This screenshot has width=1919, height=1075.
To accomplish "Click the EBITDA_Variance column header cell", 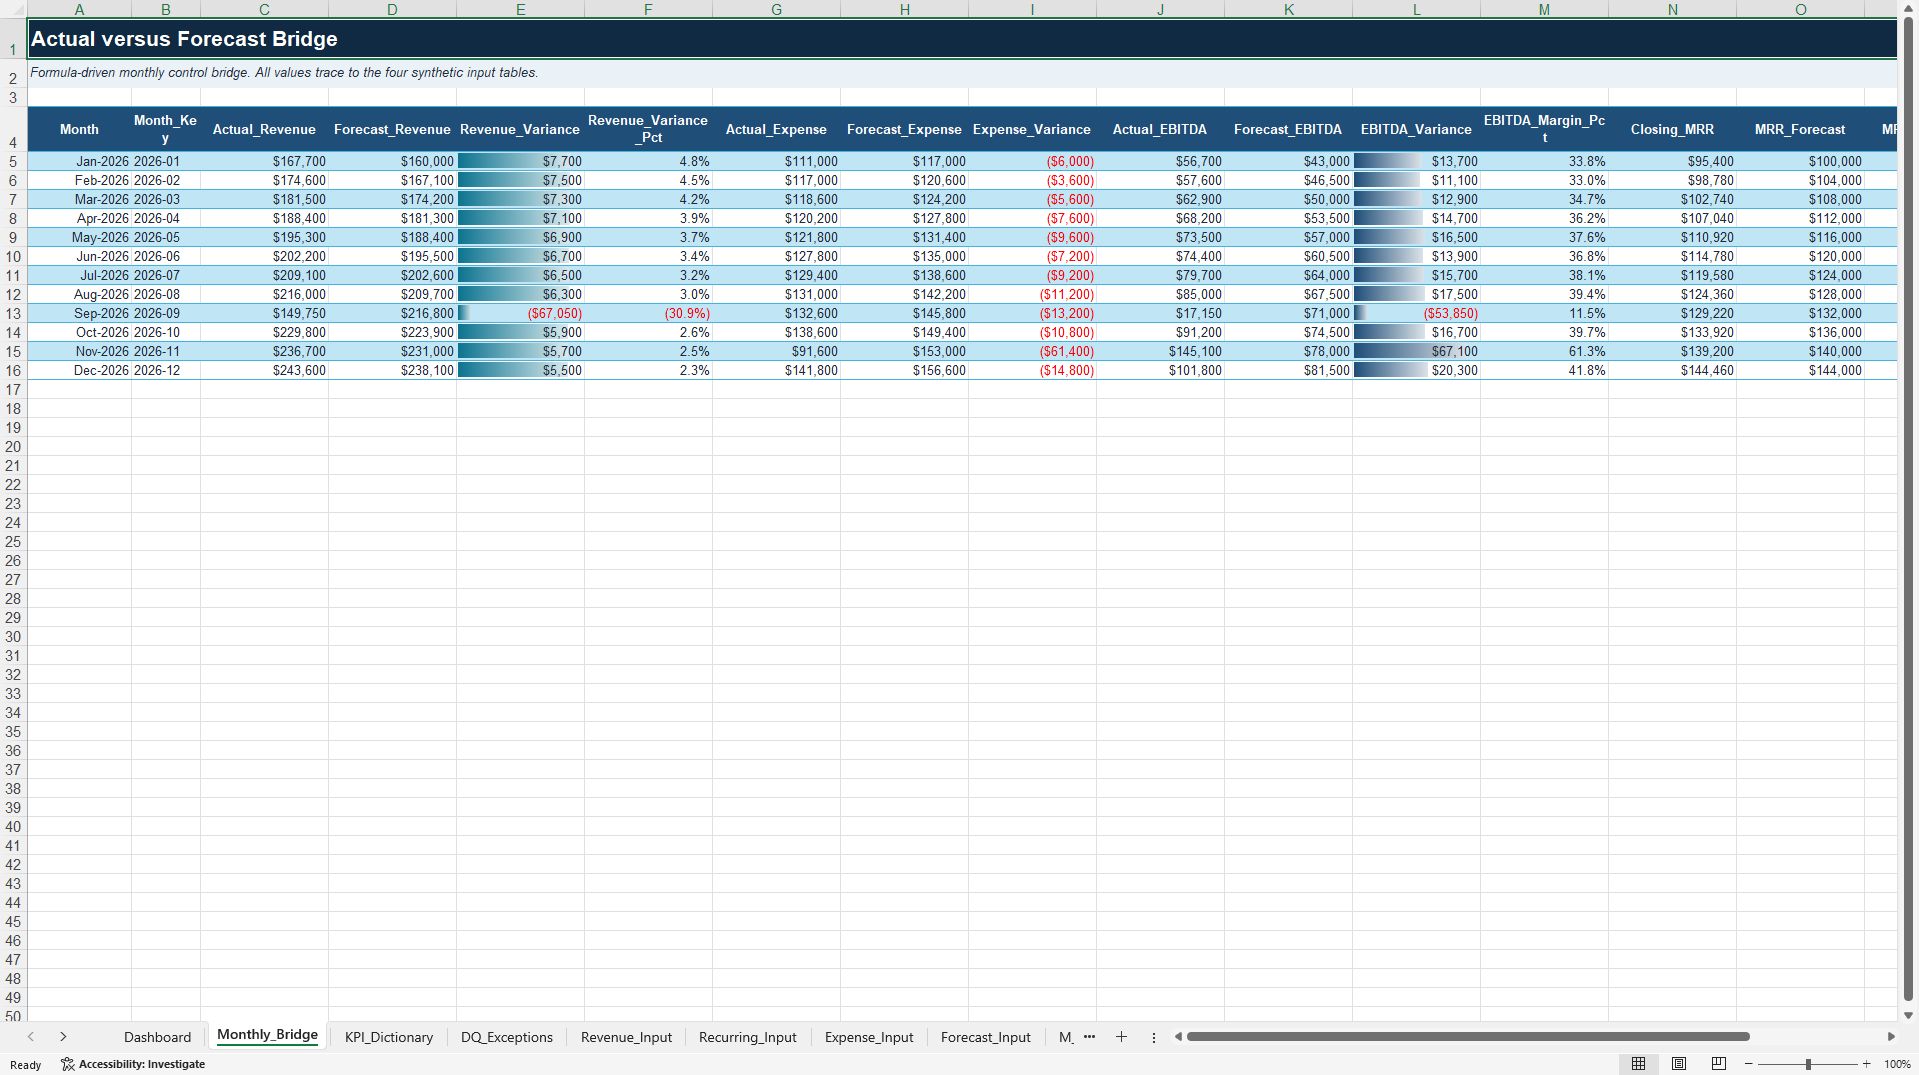I will 1416,129.
